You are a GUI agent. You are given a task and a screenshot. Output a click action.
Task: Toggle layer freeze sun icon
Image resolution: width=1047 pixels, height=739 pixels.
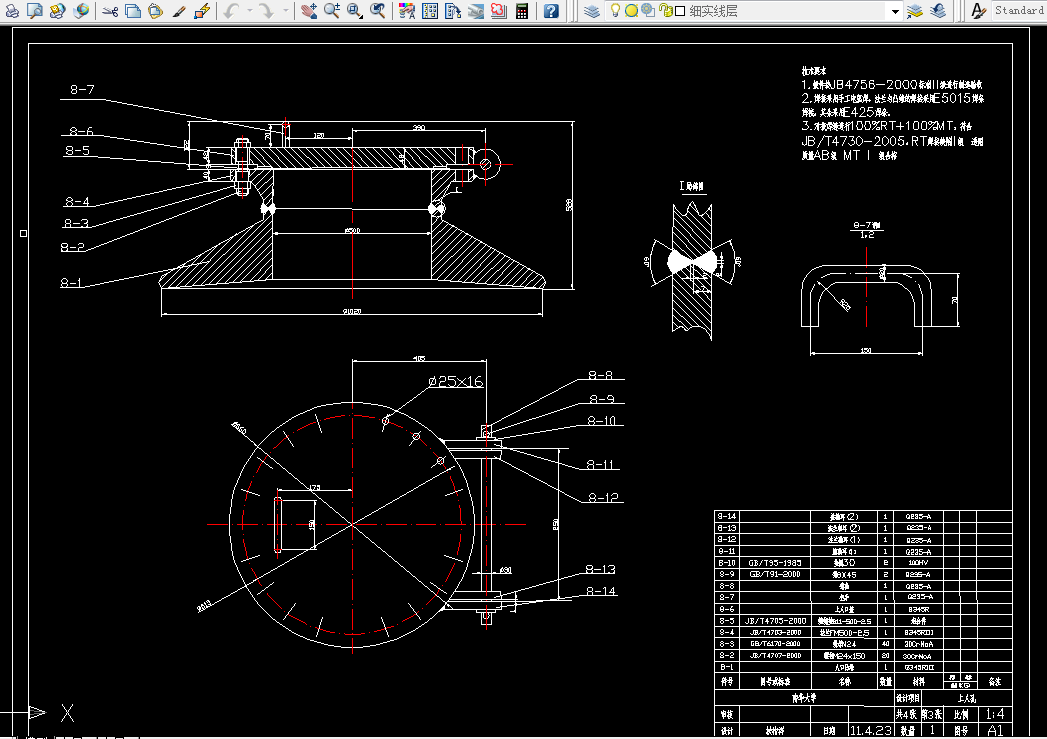(x=631, y=11)
